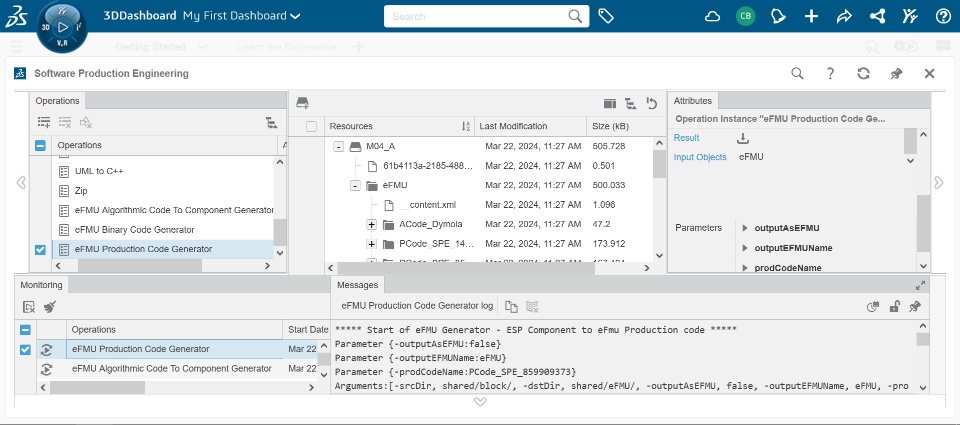Screen dimensions: 960x425
Task: Toggle the Monitoring header select-all checkbox
Action: tap(25, 330)
